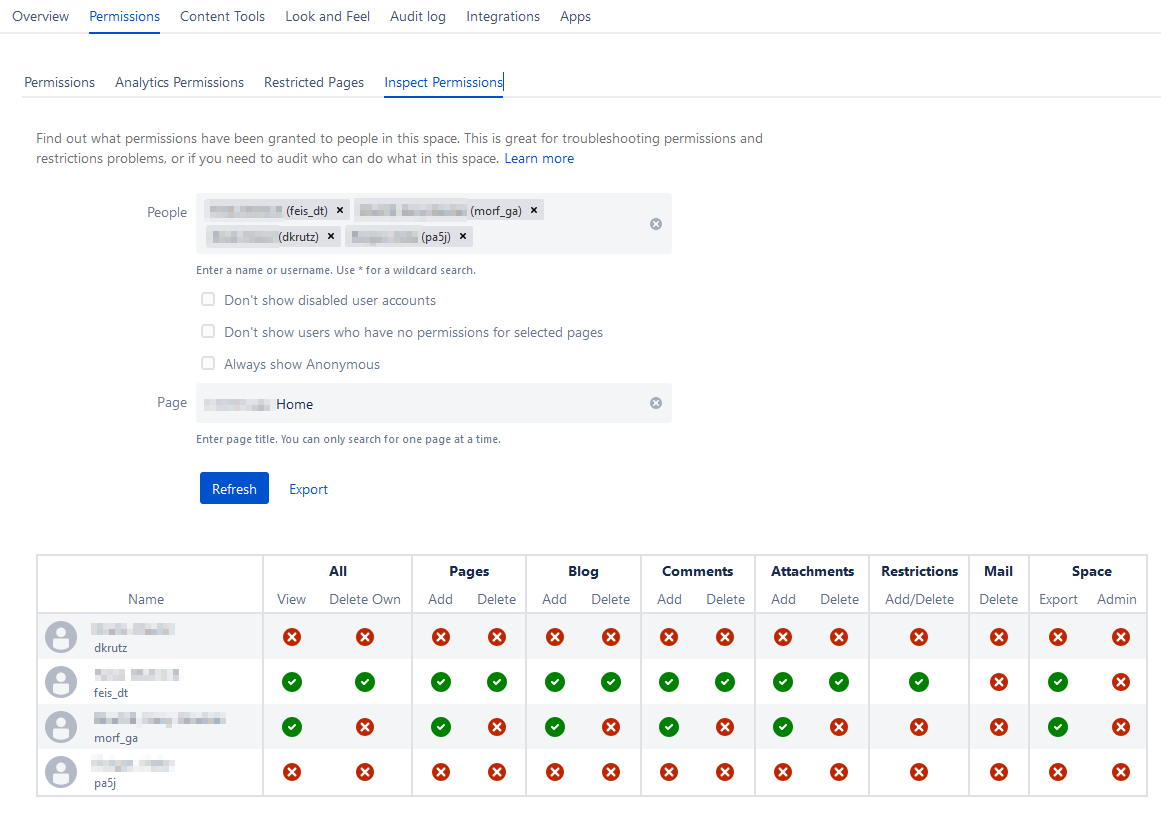Click feis_dt Space Admin red cross
The height and width of the screenshot is (813, 1161).
[x=1121, y=682]
